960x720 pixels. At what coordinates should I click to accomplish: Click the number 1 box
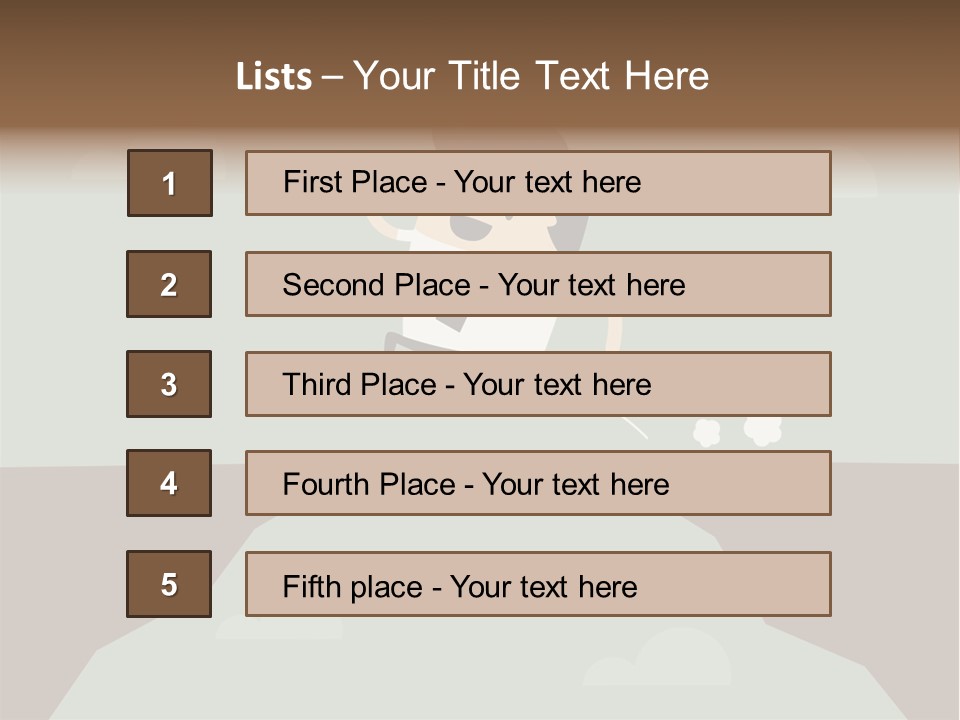point(170,183)
